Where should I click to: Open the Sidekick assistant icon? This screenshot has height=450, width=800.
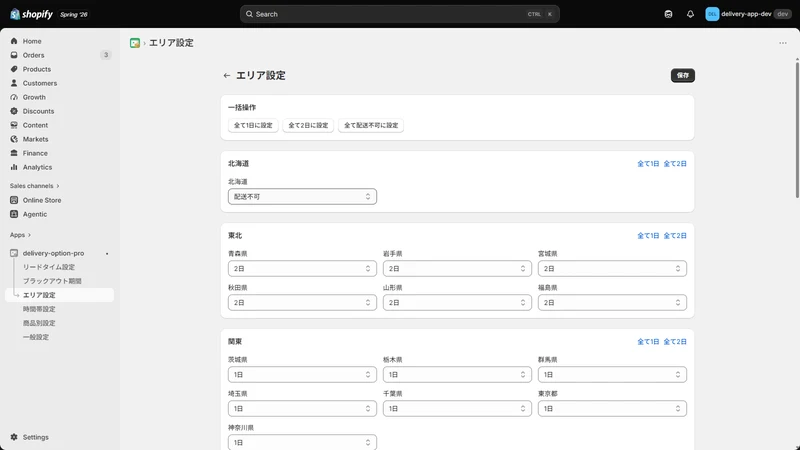point(668,14)
